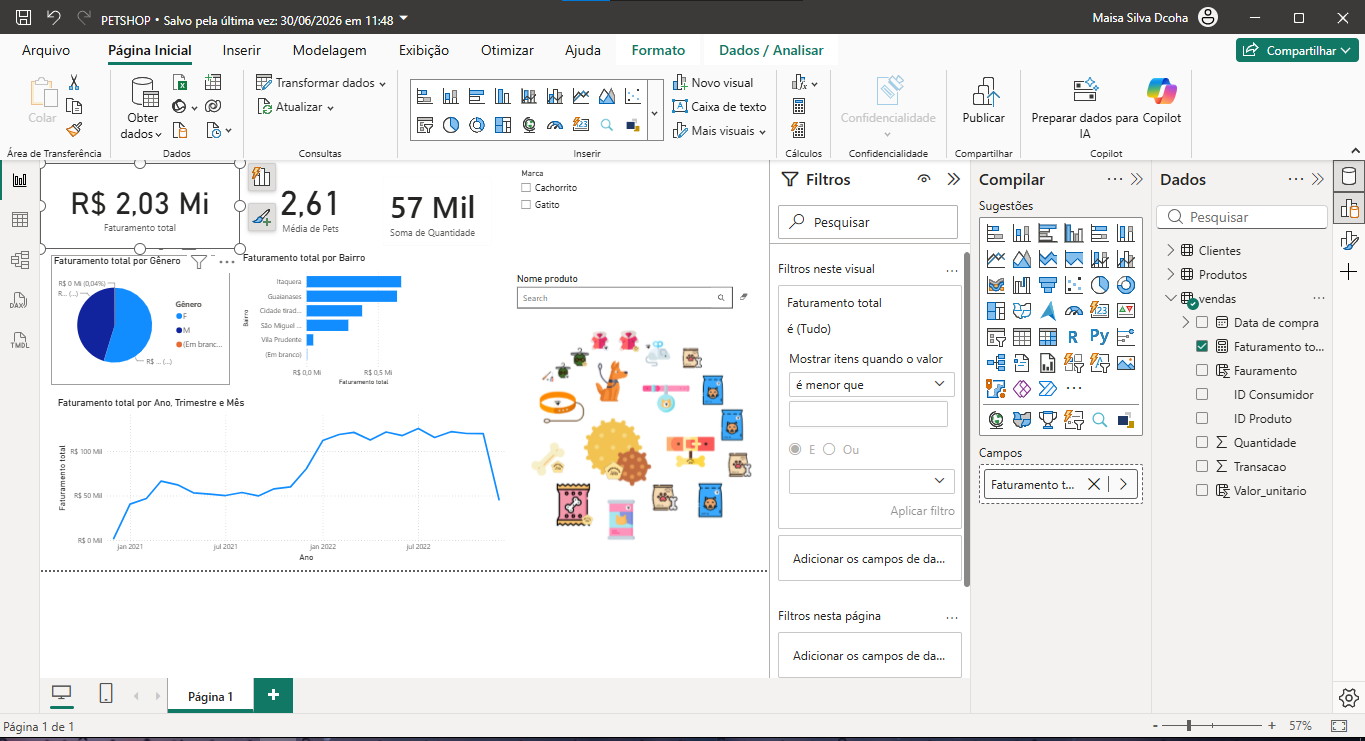The image size is (1365, 741).
Task: Select the Python visual icon in Compilar
Action: (1099, 337)
